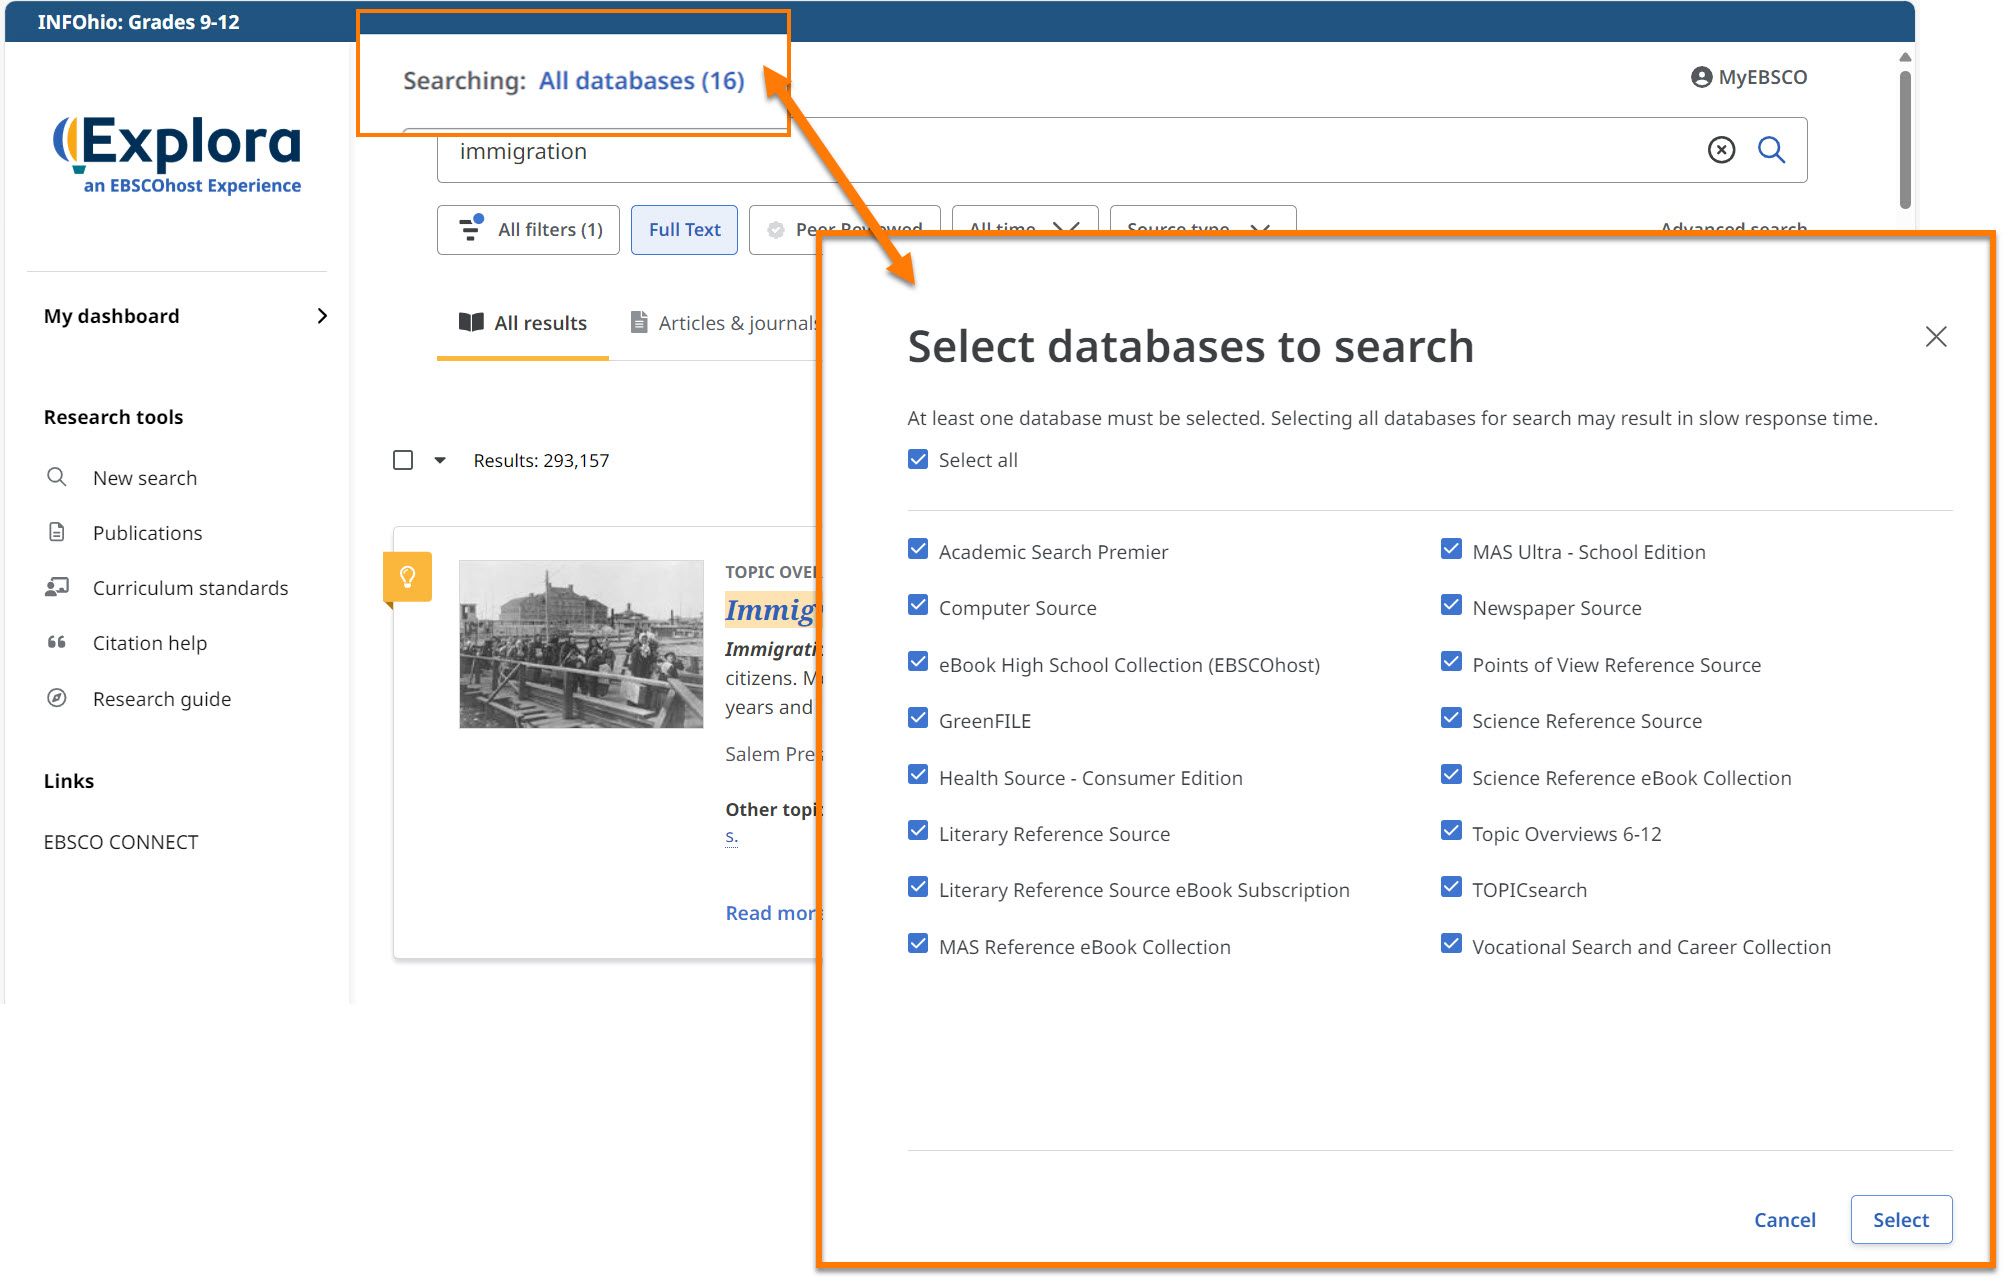The height and width of the screenshot is (1277, 2007).
Task: Click the Results: 293,157 text
Action: coord(541,461)
